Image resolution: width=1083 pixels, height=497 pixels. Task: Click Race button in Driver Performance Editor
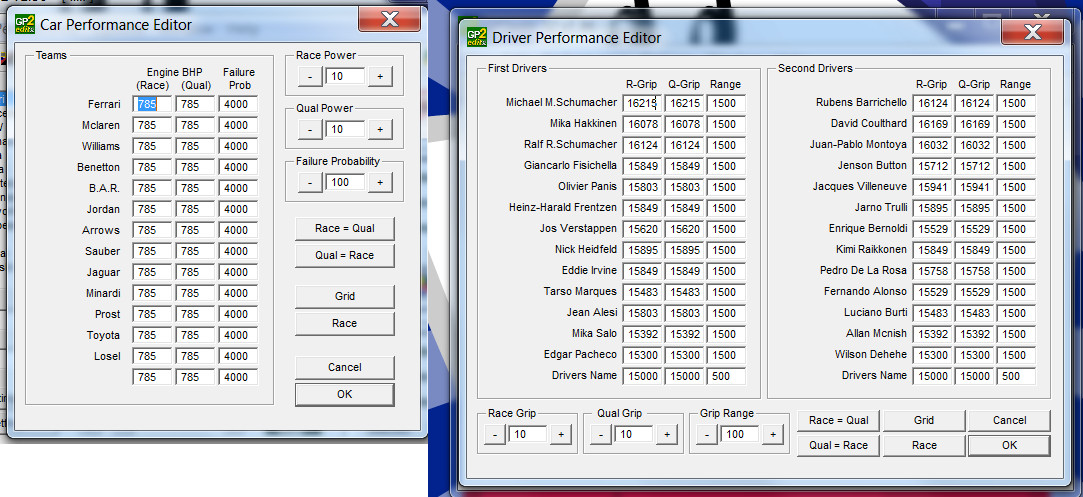[x=924, y=445]
